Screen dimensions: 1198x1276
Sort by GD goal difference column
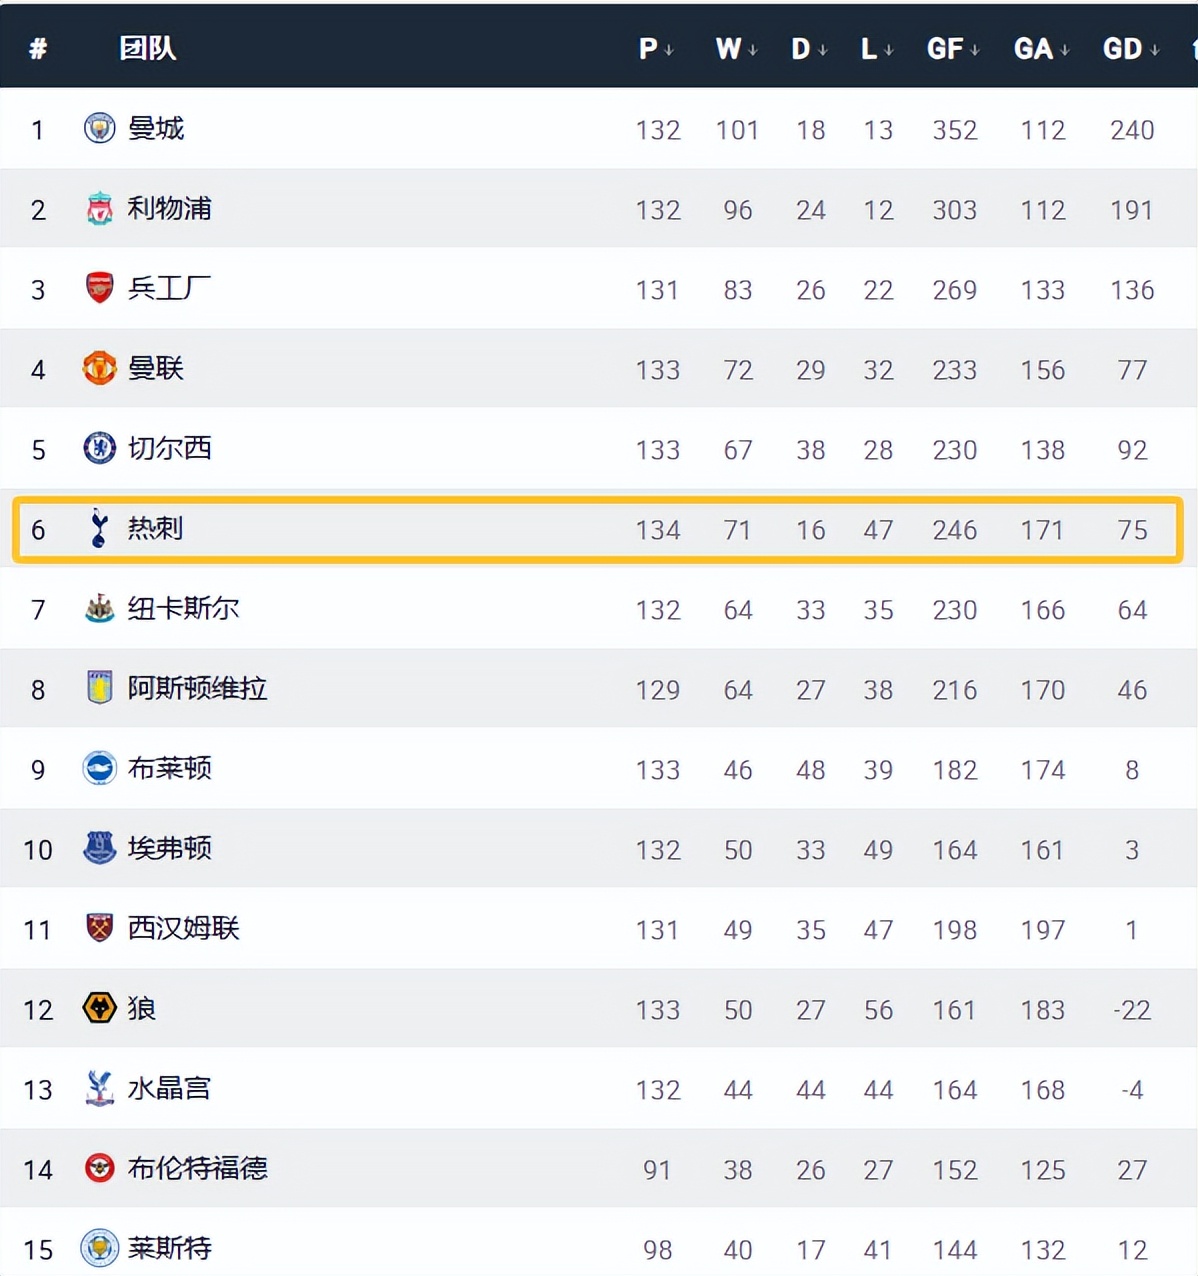(1131, 49)
